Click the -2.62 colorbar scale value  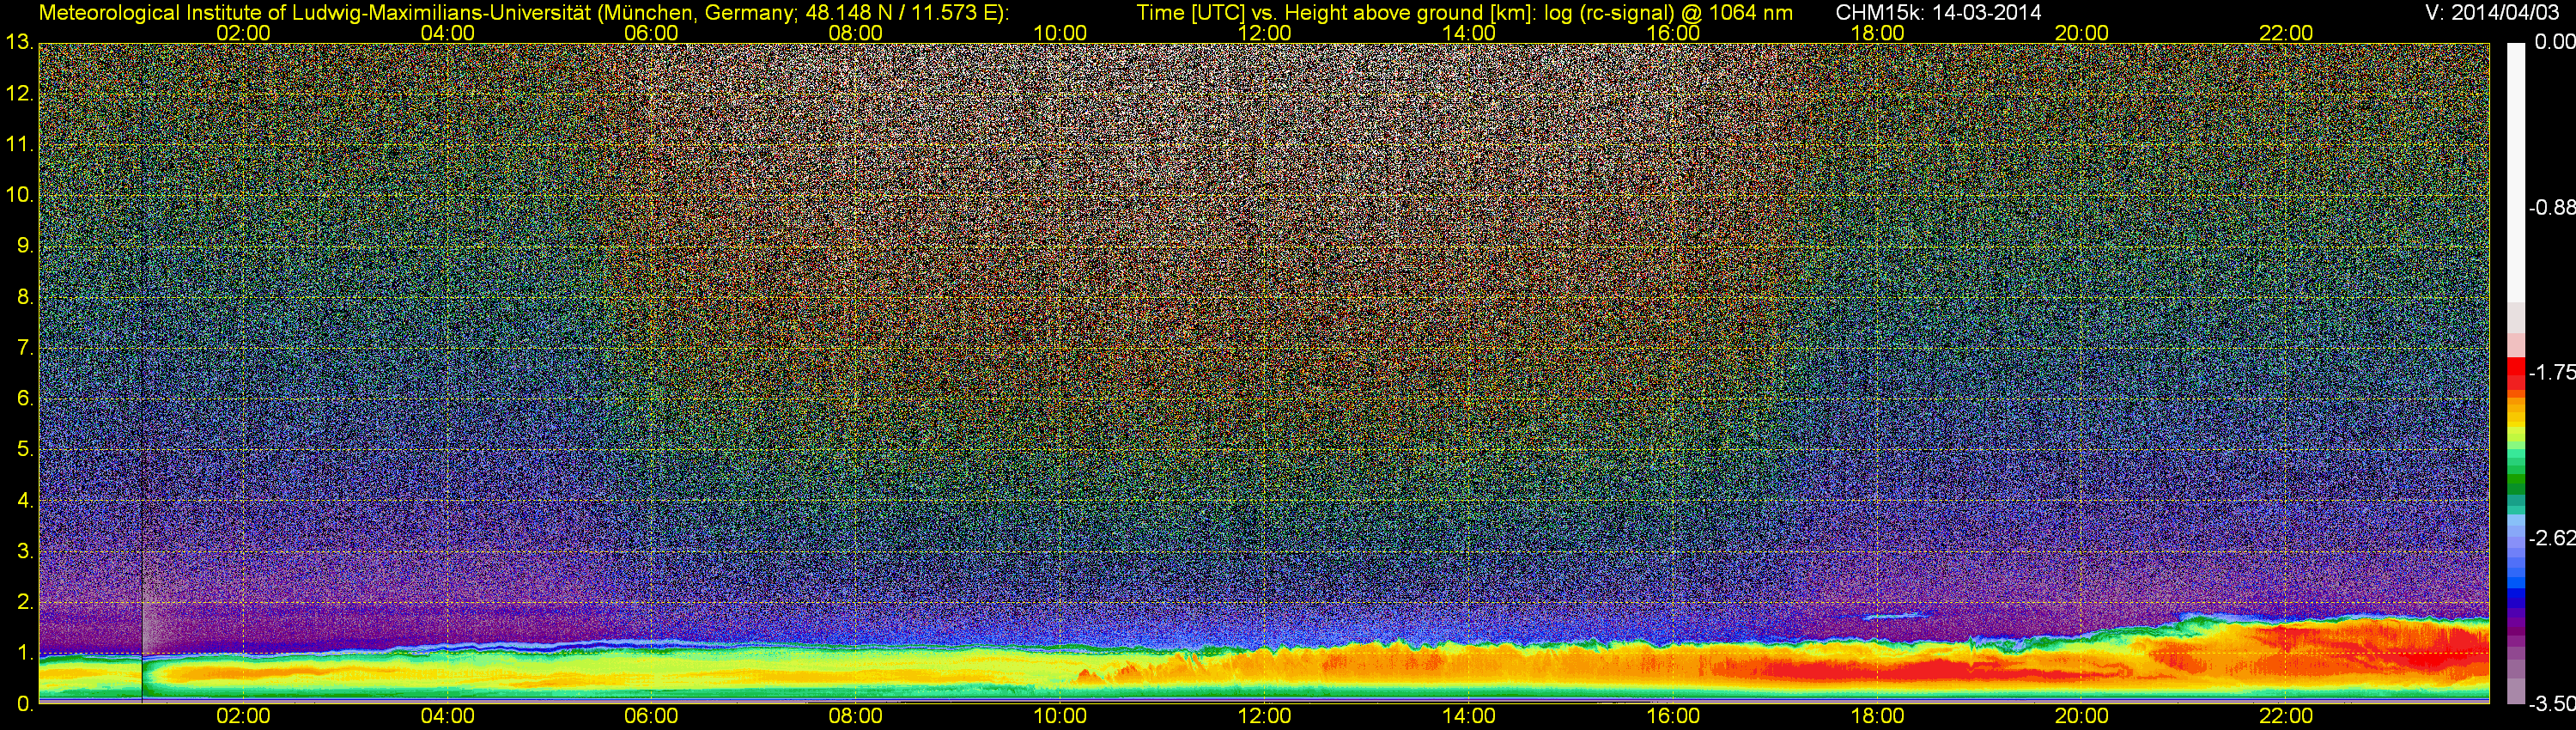click(2551, 538)
